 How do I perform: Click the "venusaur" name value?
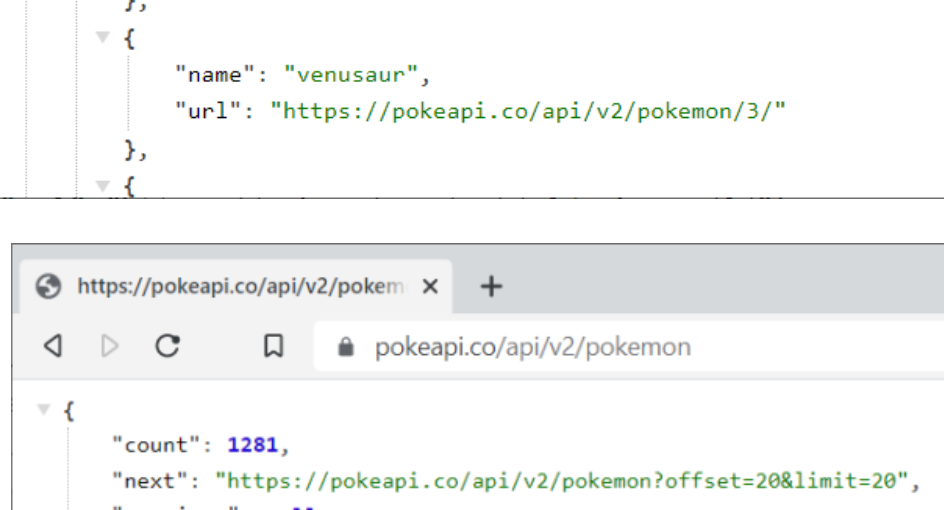coord(350,75)
